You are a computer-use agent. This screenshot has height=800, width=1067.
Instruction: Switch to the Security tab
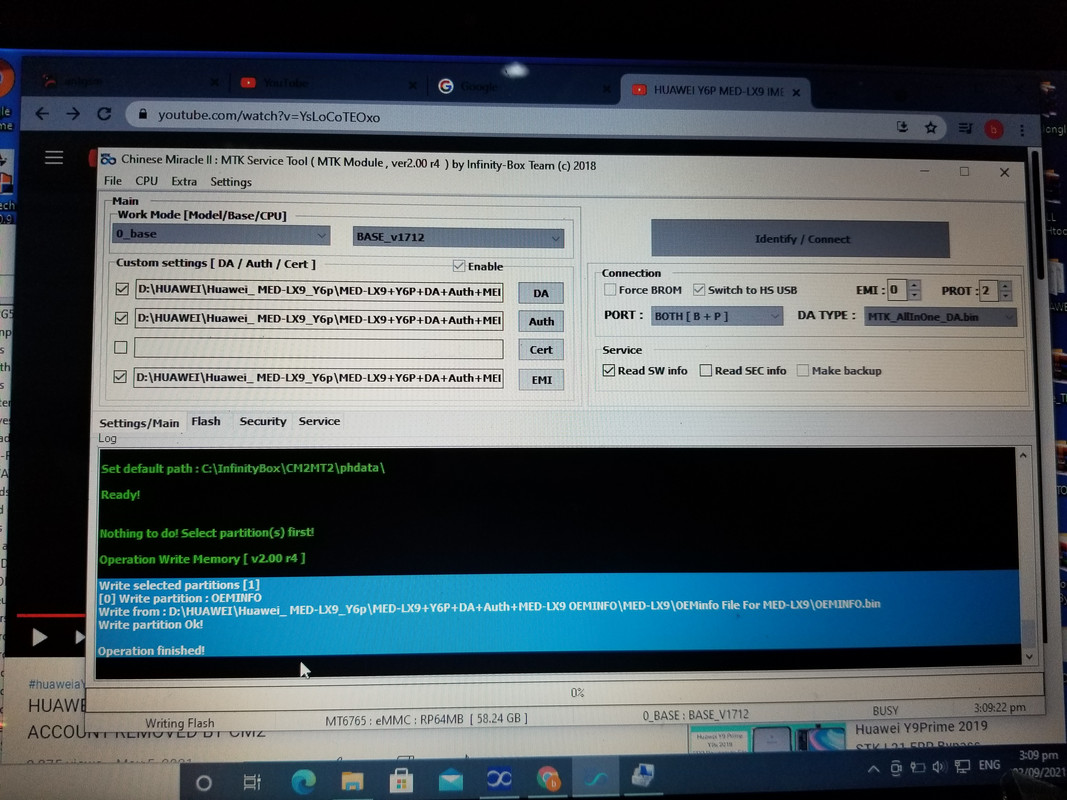click(263, 421)
